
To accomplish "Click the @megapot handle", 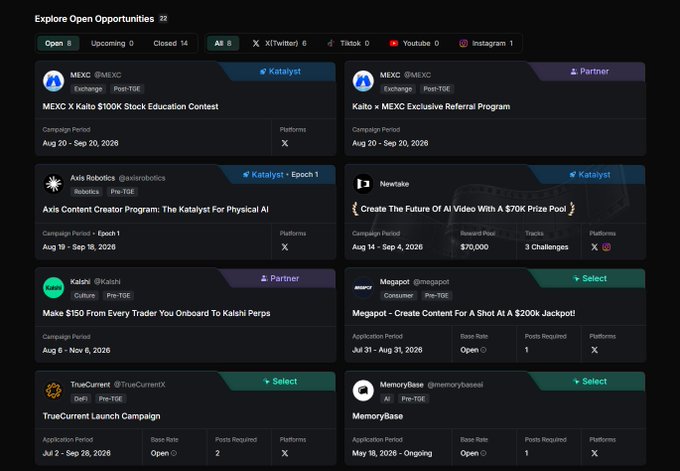I will tap(431, 281).
